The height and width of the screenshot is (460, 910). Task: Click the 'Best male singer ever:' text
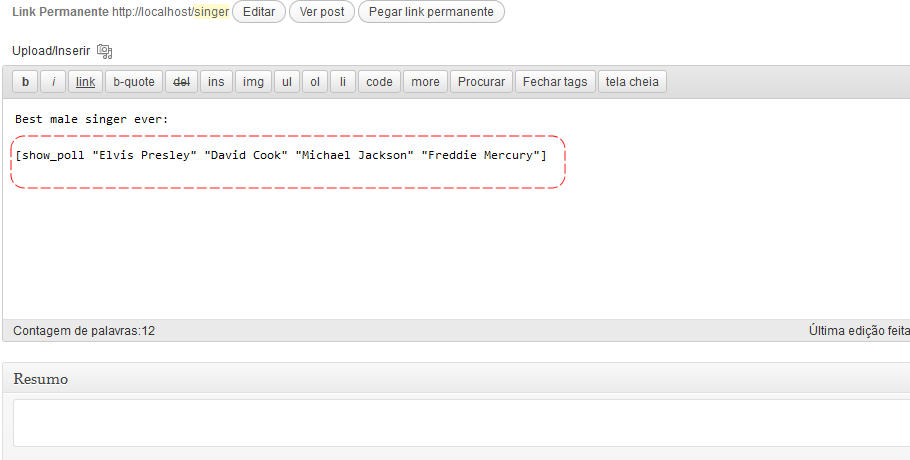coord(92,119)
